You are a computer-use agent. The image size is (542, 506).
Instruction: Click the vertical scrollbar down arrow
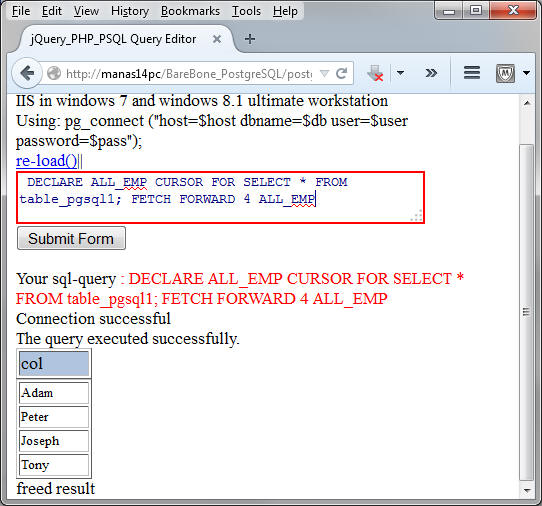527,490
